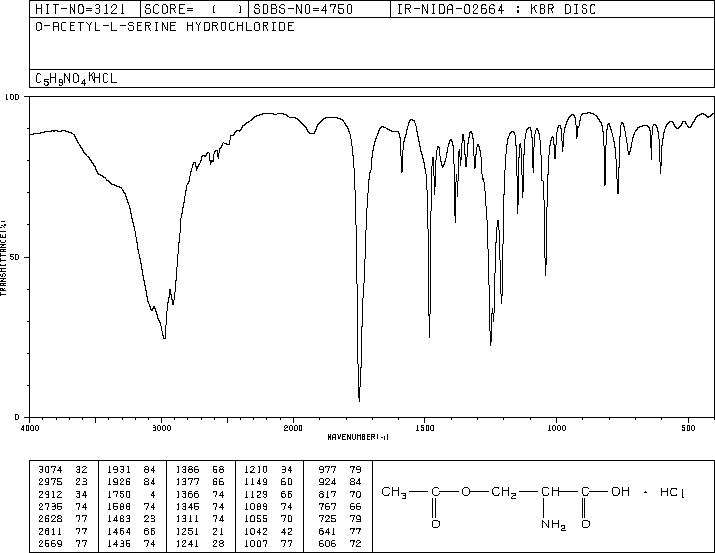Select the 606 peak entry in table
715x553 pixels.
[339, 544]
